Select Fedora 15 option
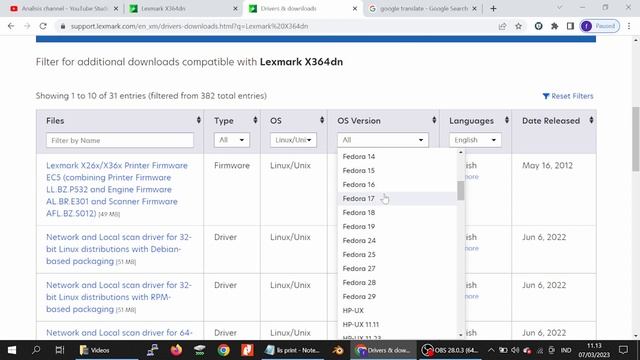Screen dimensions: 640x360 (397, 171)
